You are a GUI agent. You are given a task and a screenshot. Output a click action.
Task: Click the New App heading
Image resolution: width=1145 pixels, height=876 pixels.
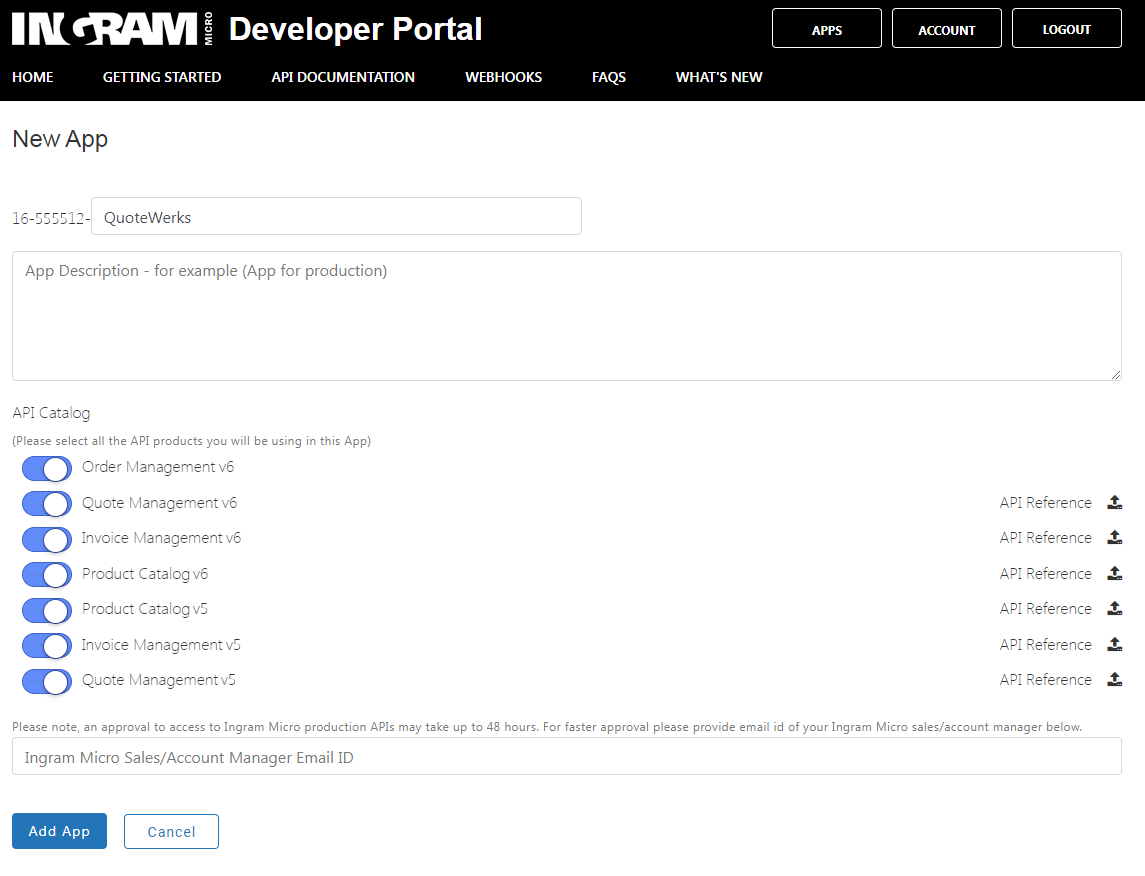pyautogui.click(x=60, y=139)
